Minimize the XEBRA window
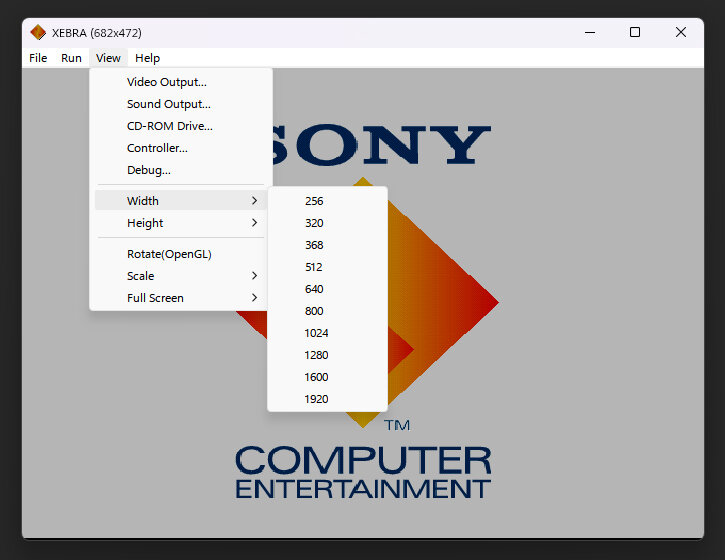 [590, 32]
